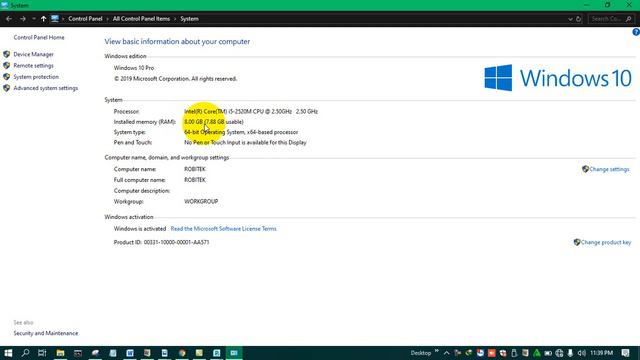Open the volume speaker tray icon
Image resolution: width=640 pixels, height=360 pixels.
click(582, 353)
